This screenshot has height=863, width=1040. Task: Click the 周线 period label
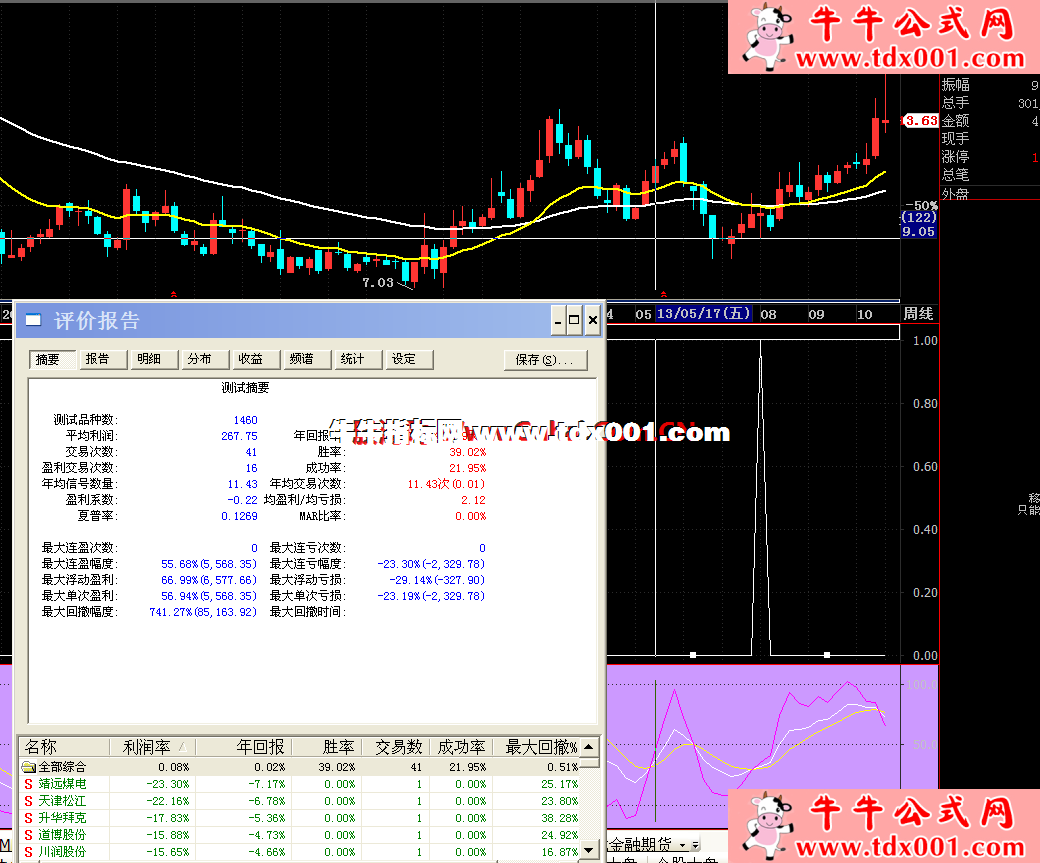[x=919, y=314]
